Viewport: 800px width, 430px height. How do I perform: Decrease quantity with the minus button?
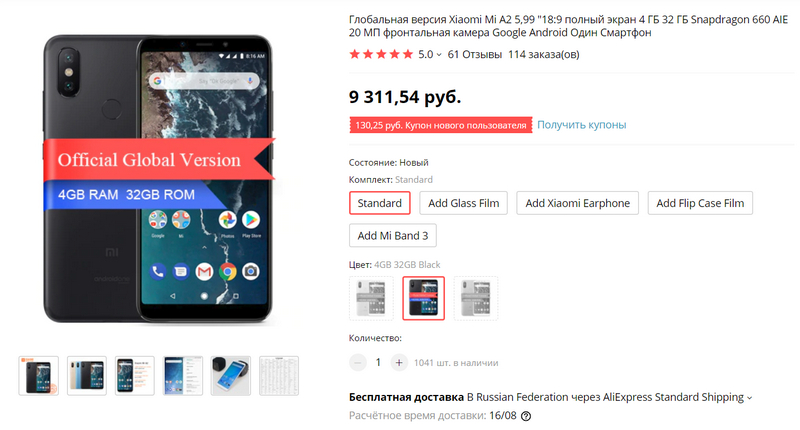click(358, 363)
